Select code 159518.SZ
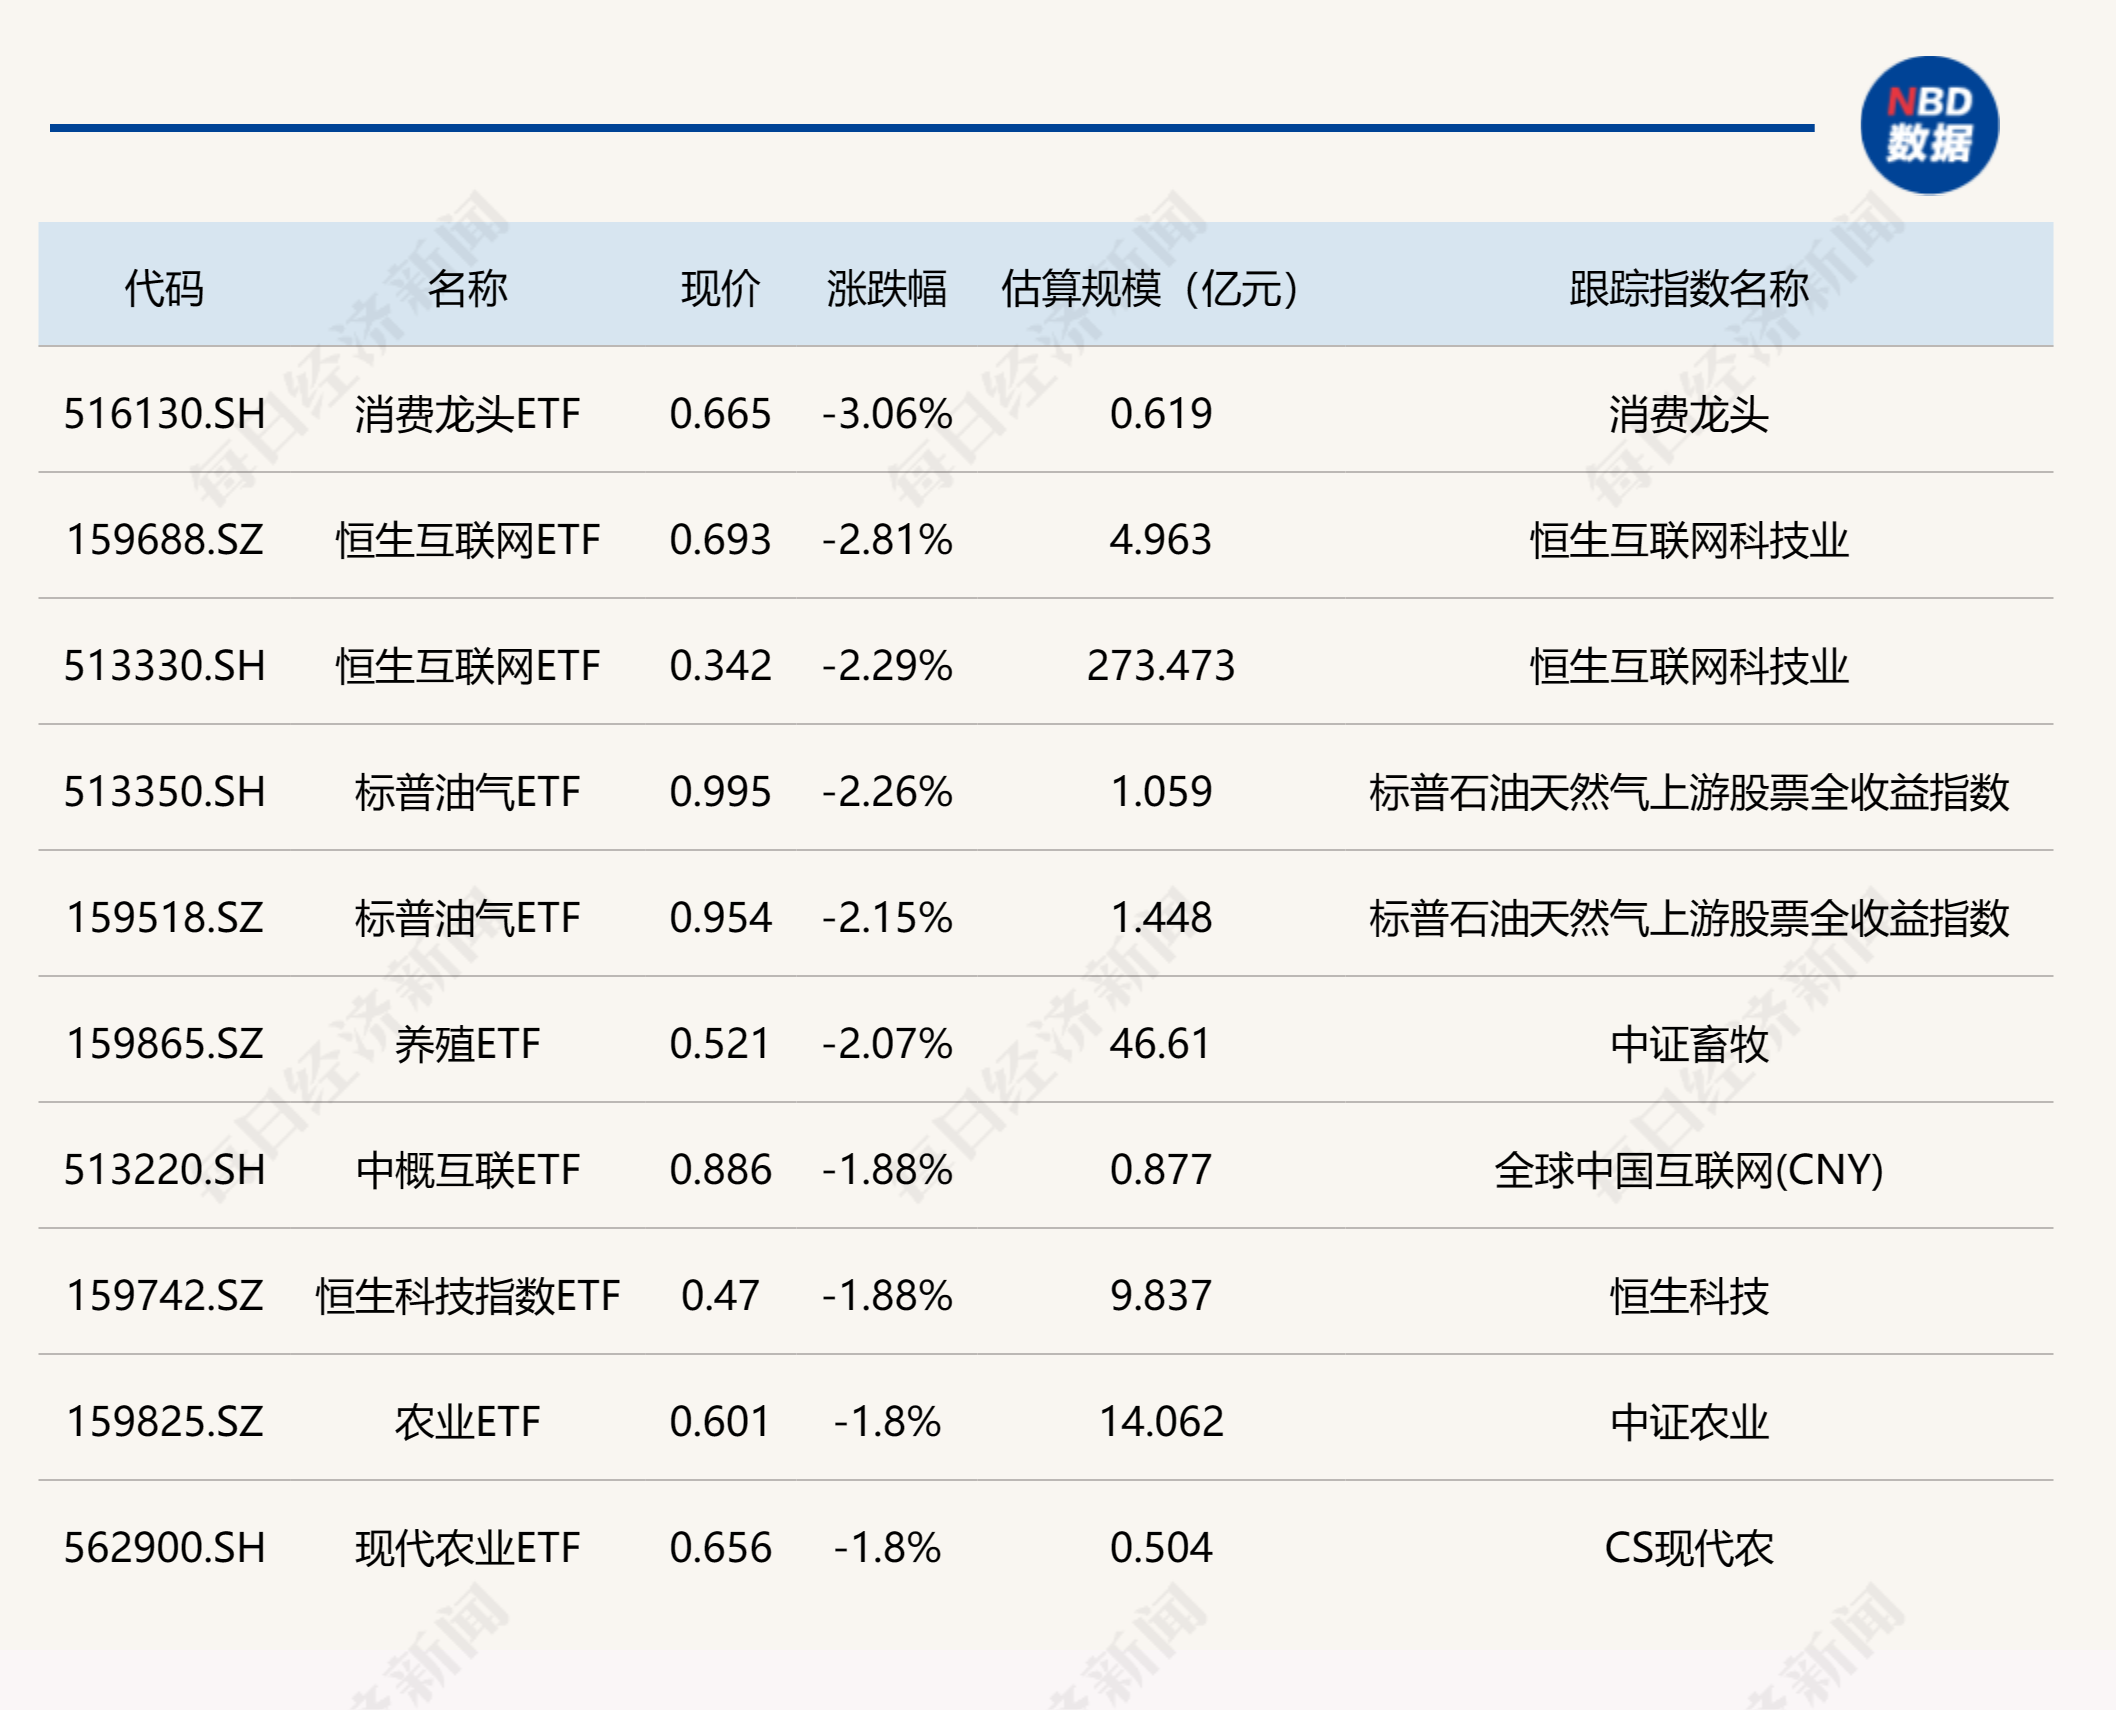 (x=165, y=918)
